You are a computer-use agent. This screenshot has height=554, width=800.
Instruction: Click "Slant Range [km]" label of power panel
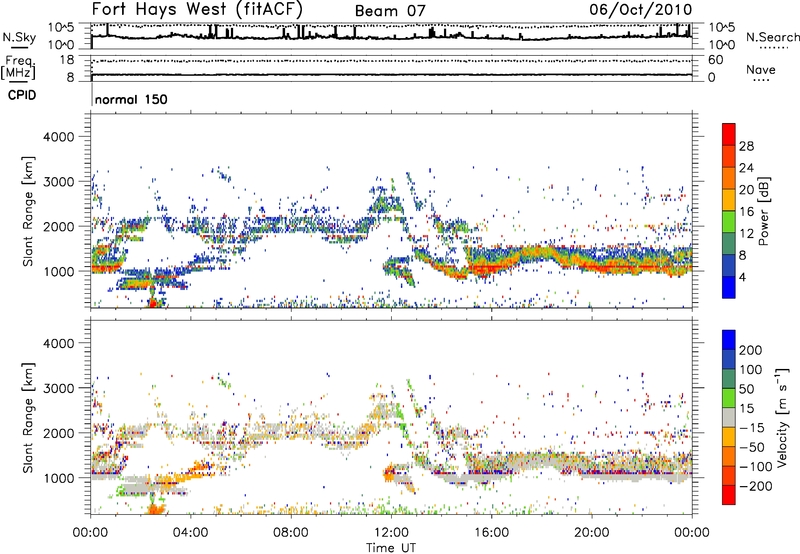click(28, 211)
